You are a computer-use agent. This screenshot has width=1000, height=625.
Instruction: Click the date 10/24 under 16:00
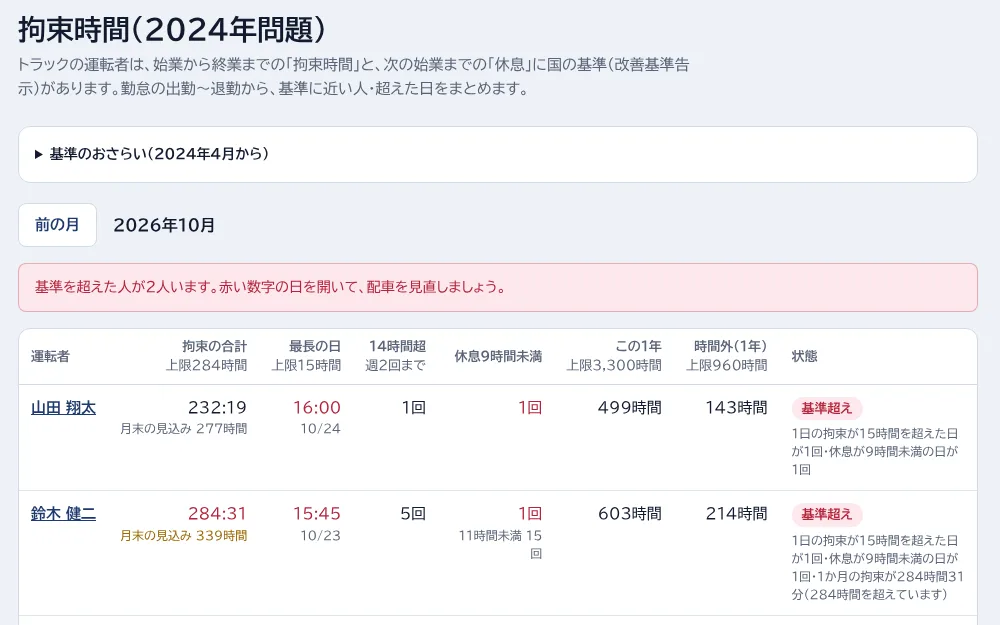[320, 429]
